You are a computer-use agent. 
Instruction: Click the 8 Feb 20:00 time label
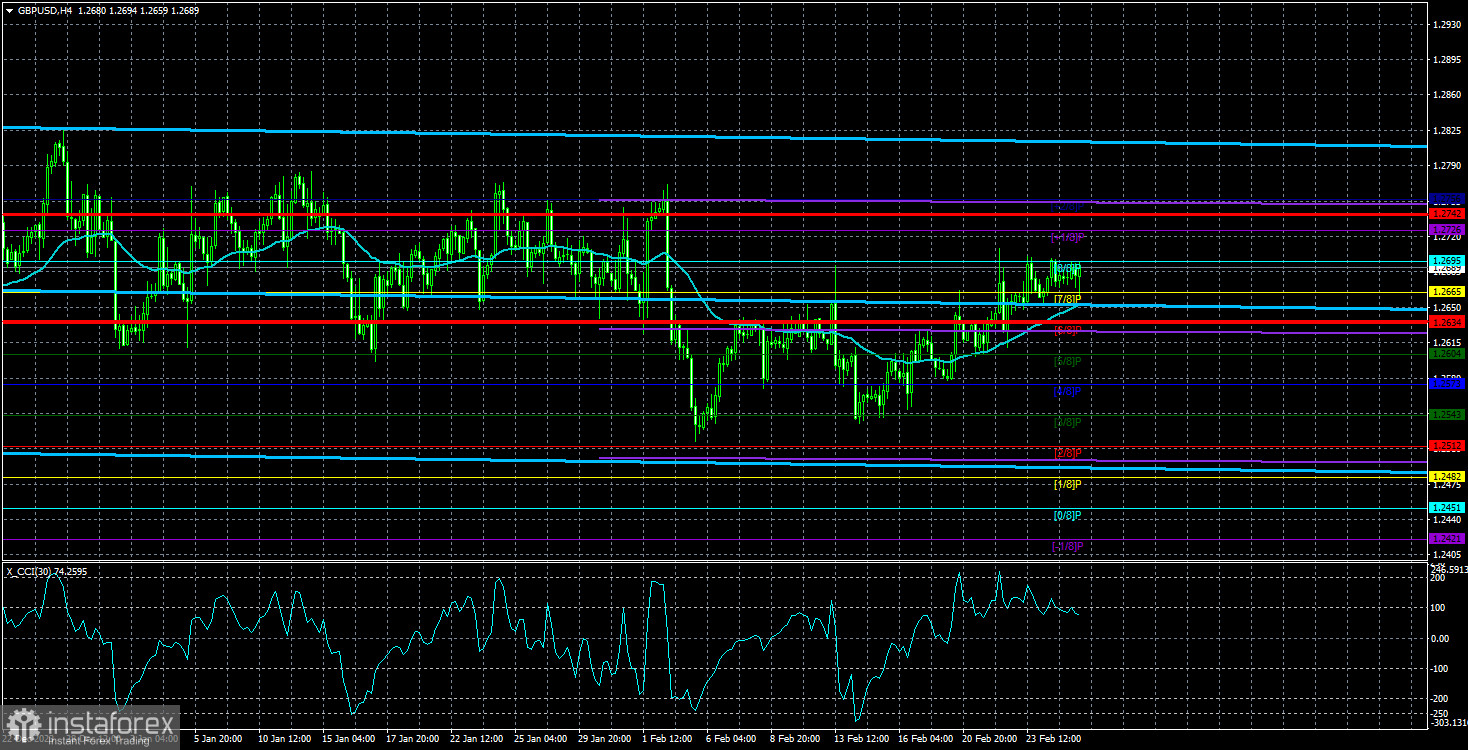tap(795, 739)
